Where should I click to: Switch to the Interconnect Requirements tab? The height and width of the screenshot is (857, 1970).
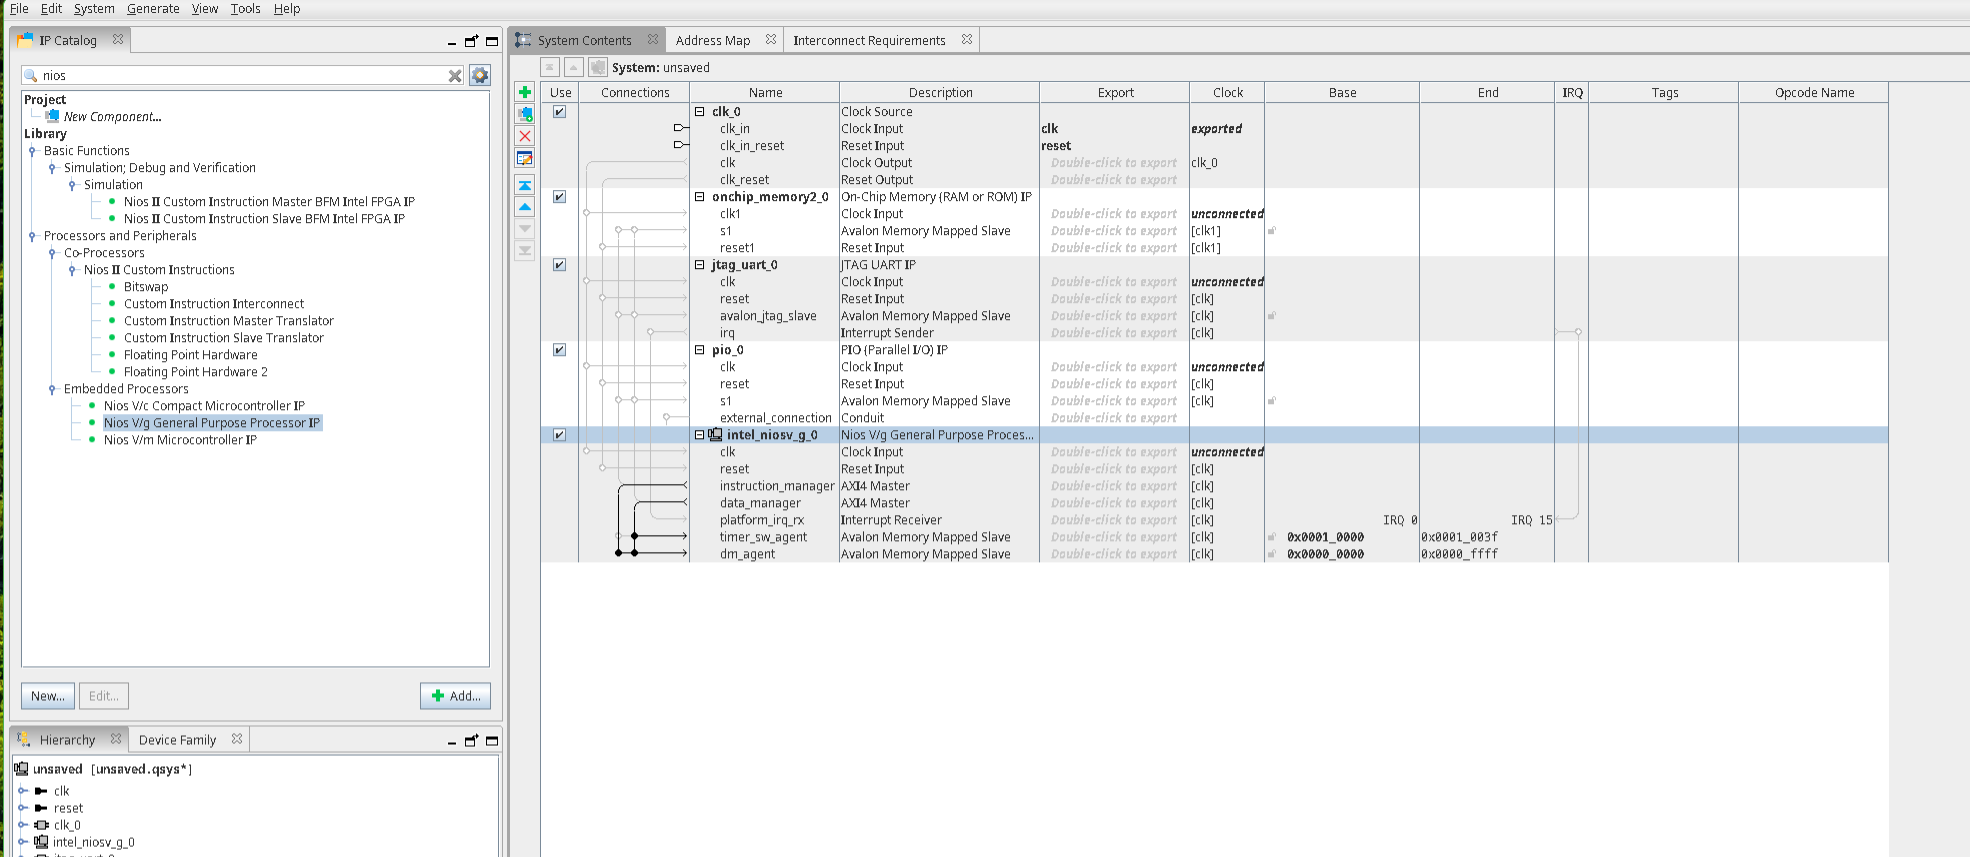[869, 40]
